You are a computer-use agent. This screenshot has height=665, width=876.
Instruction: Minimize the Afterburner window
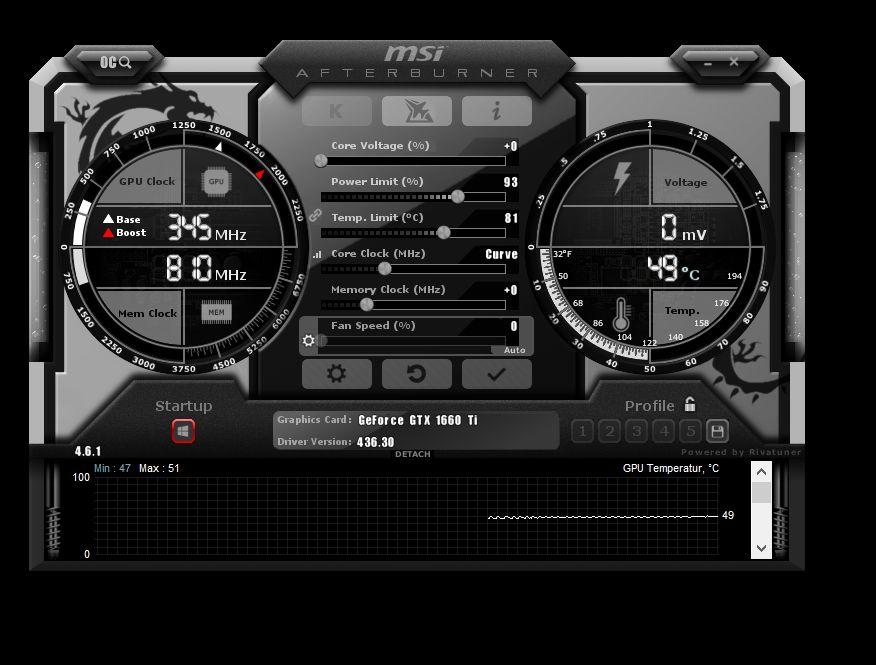[x=708, y=63]
